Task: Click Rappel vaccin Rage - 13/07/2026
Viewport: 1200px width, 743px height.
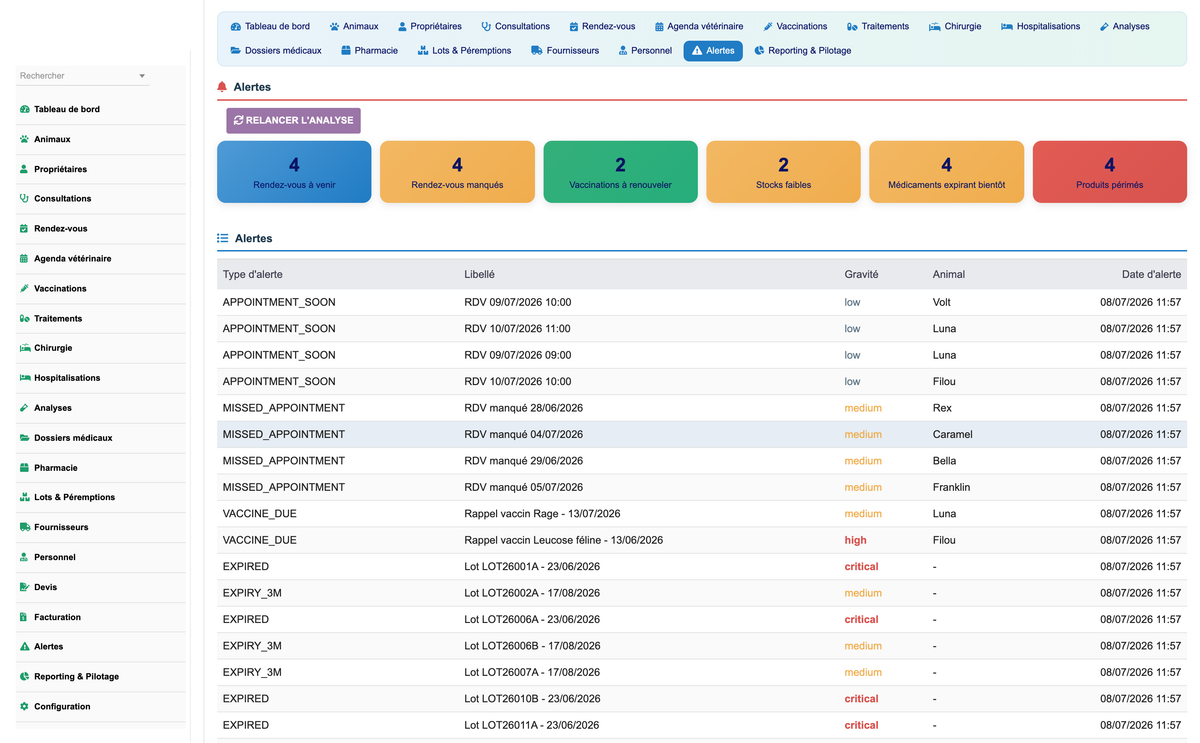Action: (542, 513)
